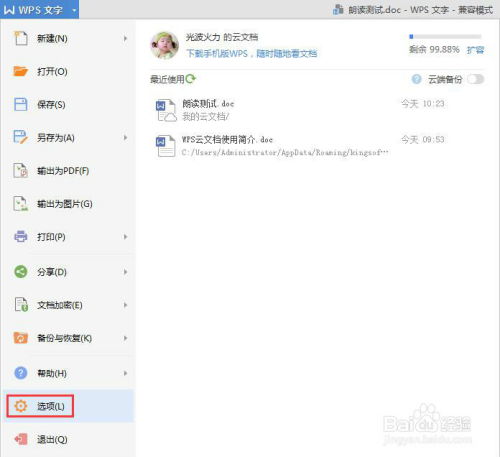Expand the 分享(D) submenu arrow
Image resolution: width=500 pixels, height=457 pixels.
pos(125,272)
